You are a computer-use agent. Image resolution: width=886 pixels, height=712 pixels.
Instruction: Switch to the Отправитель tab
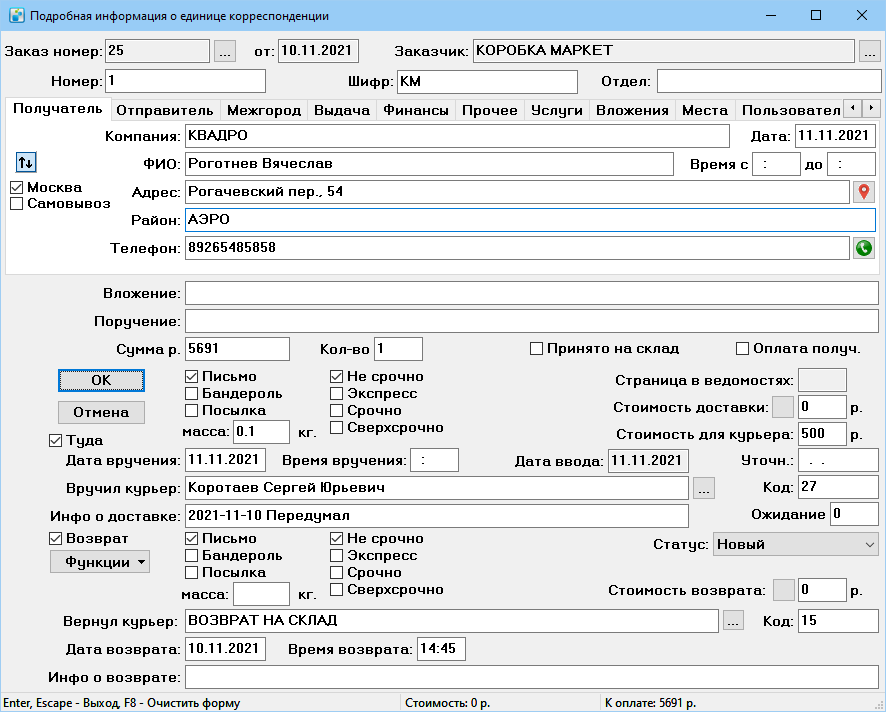coord(164,110)
